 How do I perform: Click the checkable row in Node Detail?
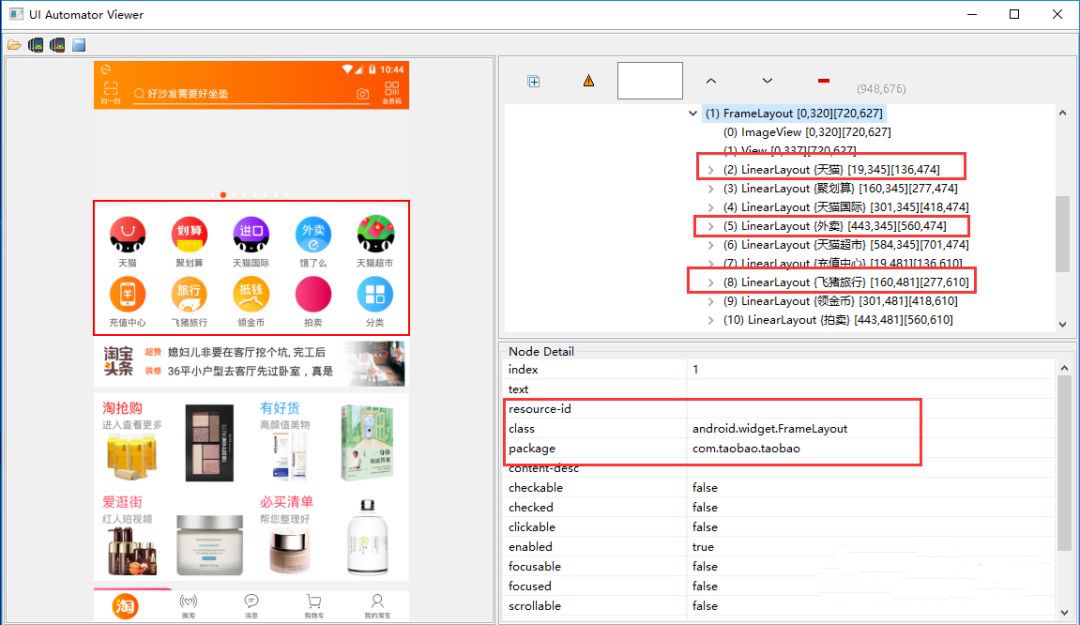point(779,487)
